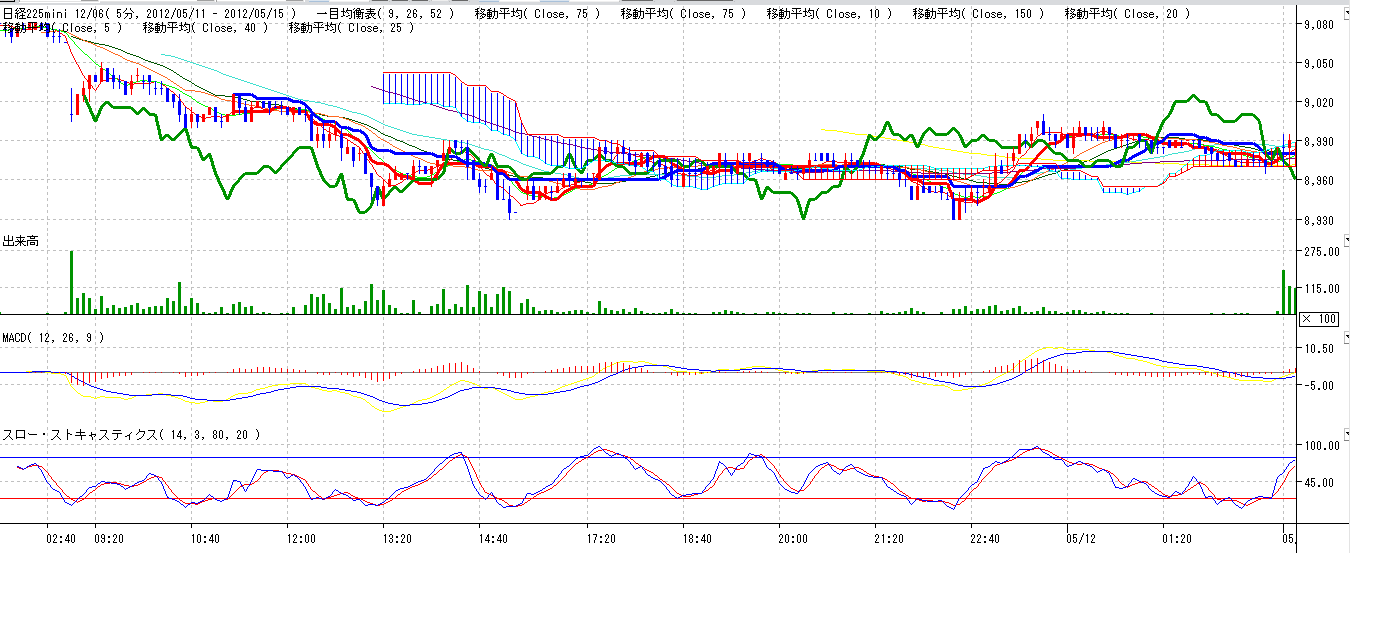Image resolution: width=1376 pixels, height=620 pixels.
Task: Click the 移動平均( Close, 25 ) label
Action: (351, 28)
